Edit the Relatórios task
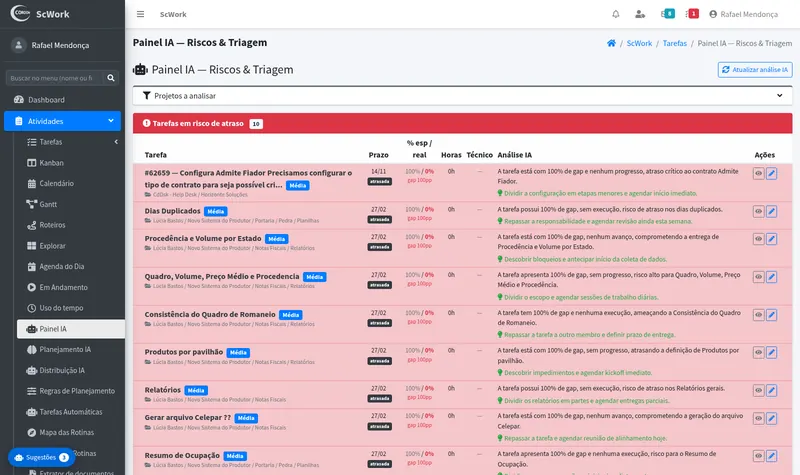800x475 pixels. point(771,390)
